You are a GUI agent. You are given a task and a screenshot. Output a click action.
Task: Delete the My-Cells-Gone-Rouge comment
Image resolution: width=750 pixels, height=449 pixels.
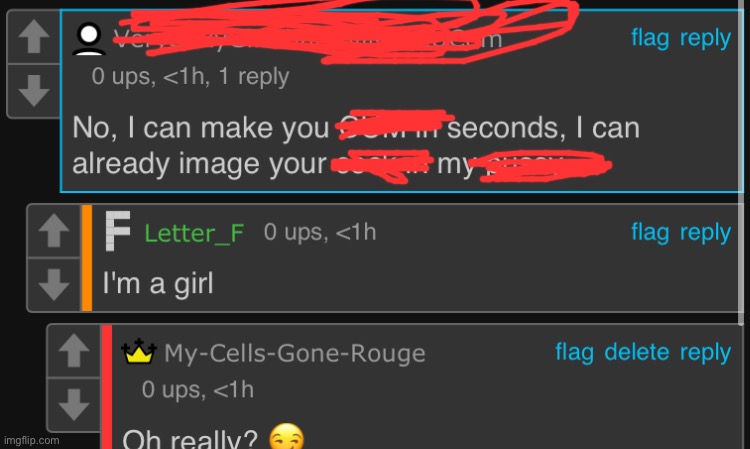[637, 352]
